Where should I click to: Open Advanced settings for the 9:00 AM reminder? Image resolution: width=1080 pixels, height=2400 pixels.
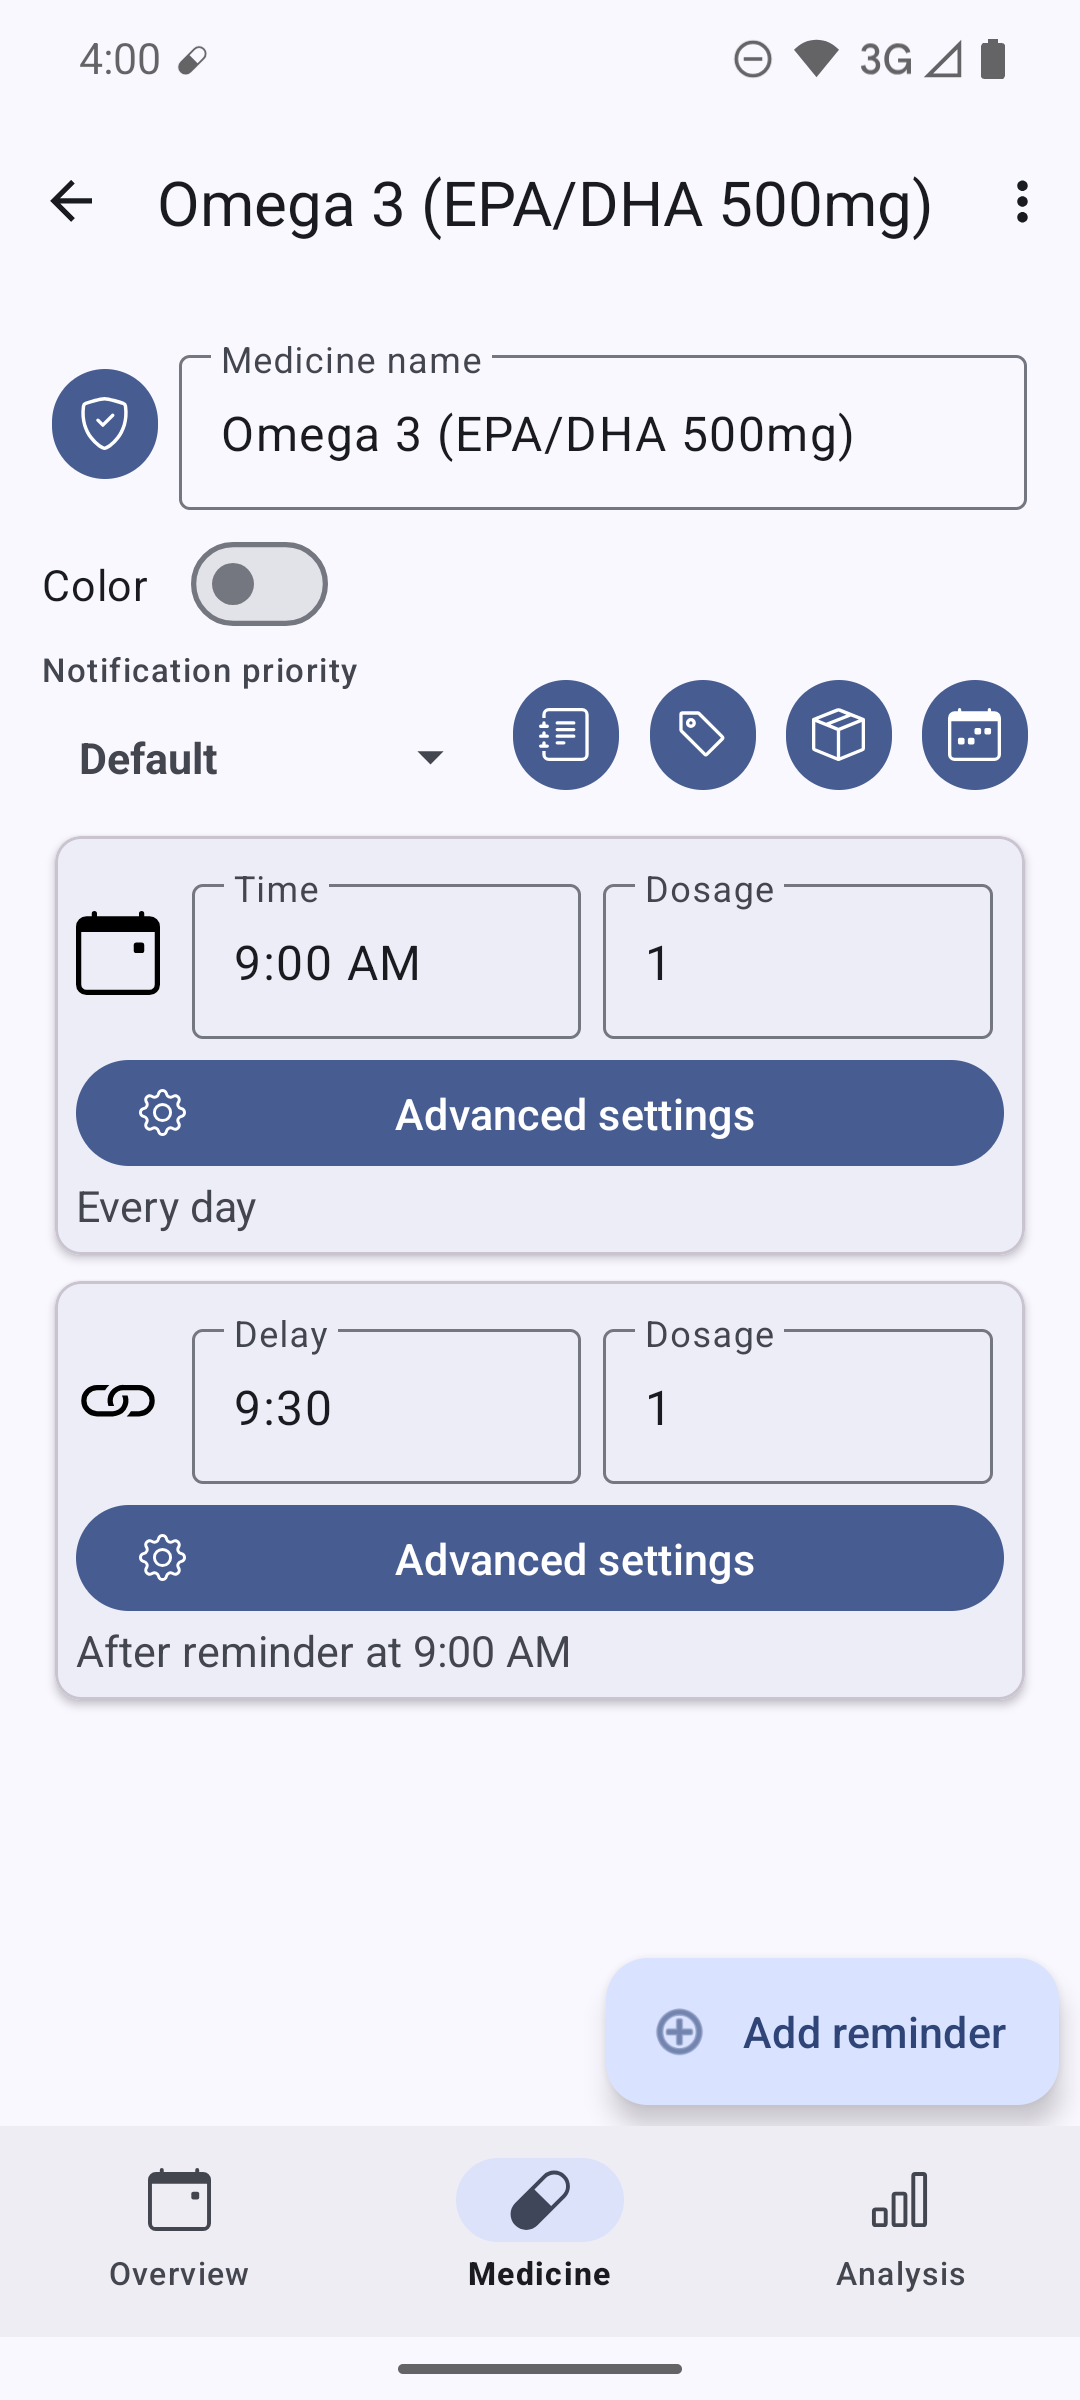[540, 1113]
